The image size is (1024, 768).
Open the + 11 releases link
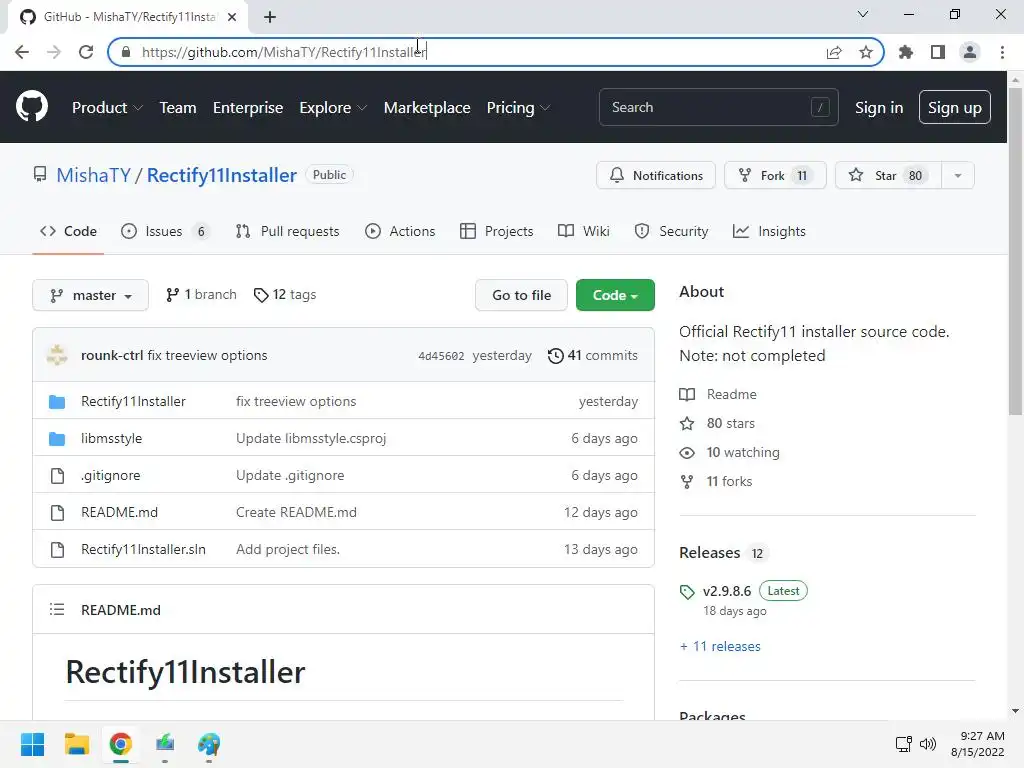pos(720,647)
